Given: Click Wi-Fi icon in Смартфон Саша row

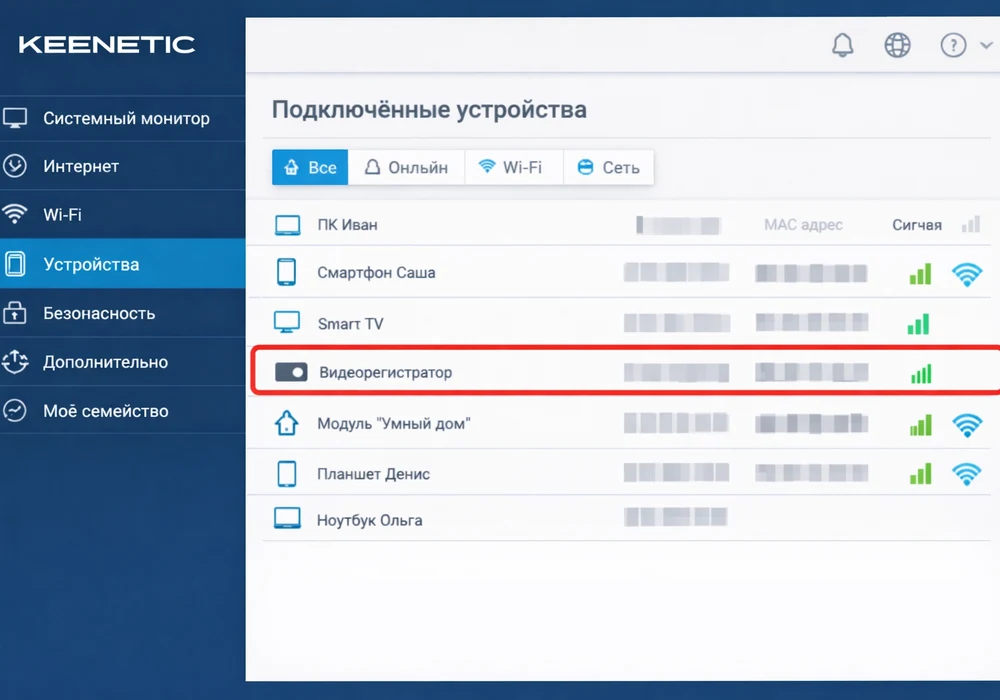Looking at the screenshot, I should pyautogui.click(x=967, y=275).
